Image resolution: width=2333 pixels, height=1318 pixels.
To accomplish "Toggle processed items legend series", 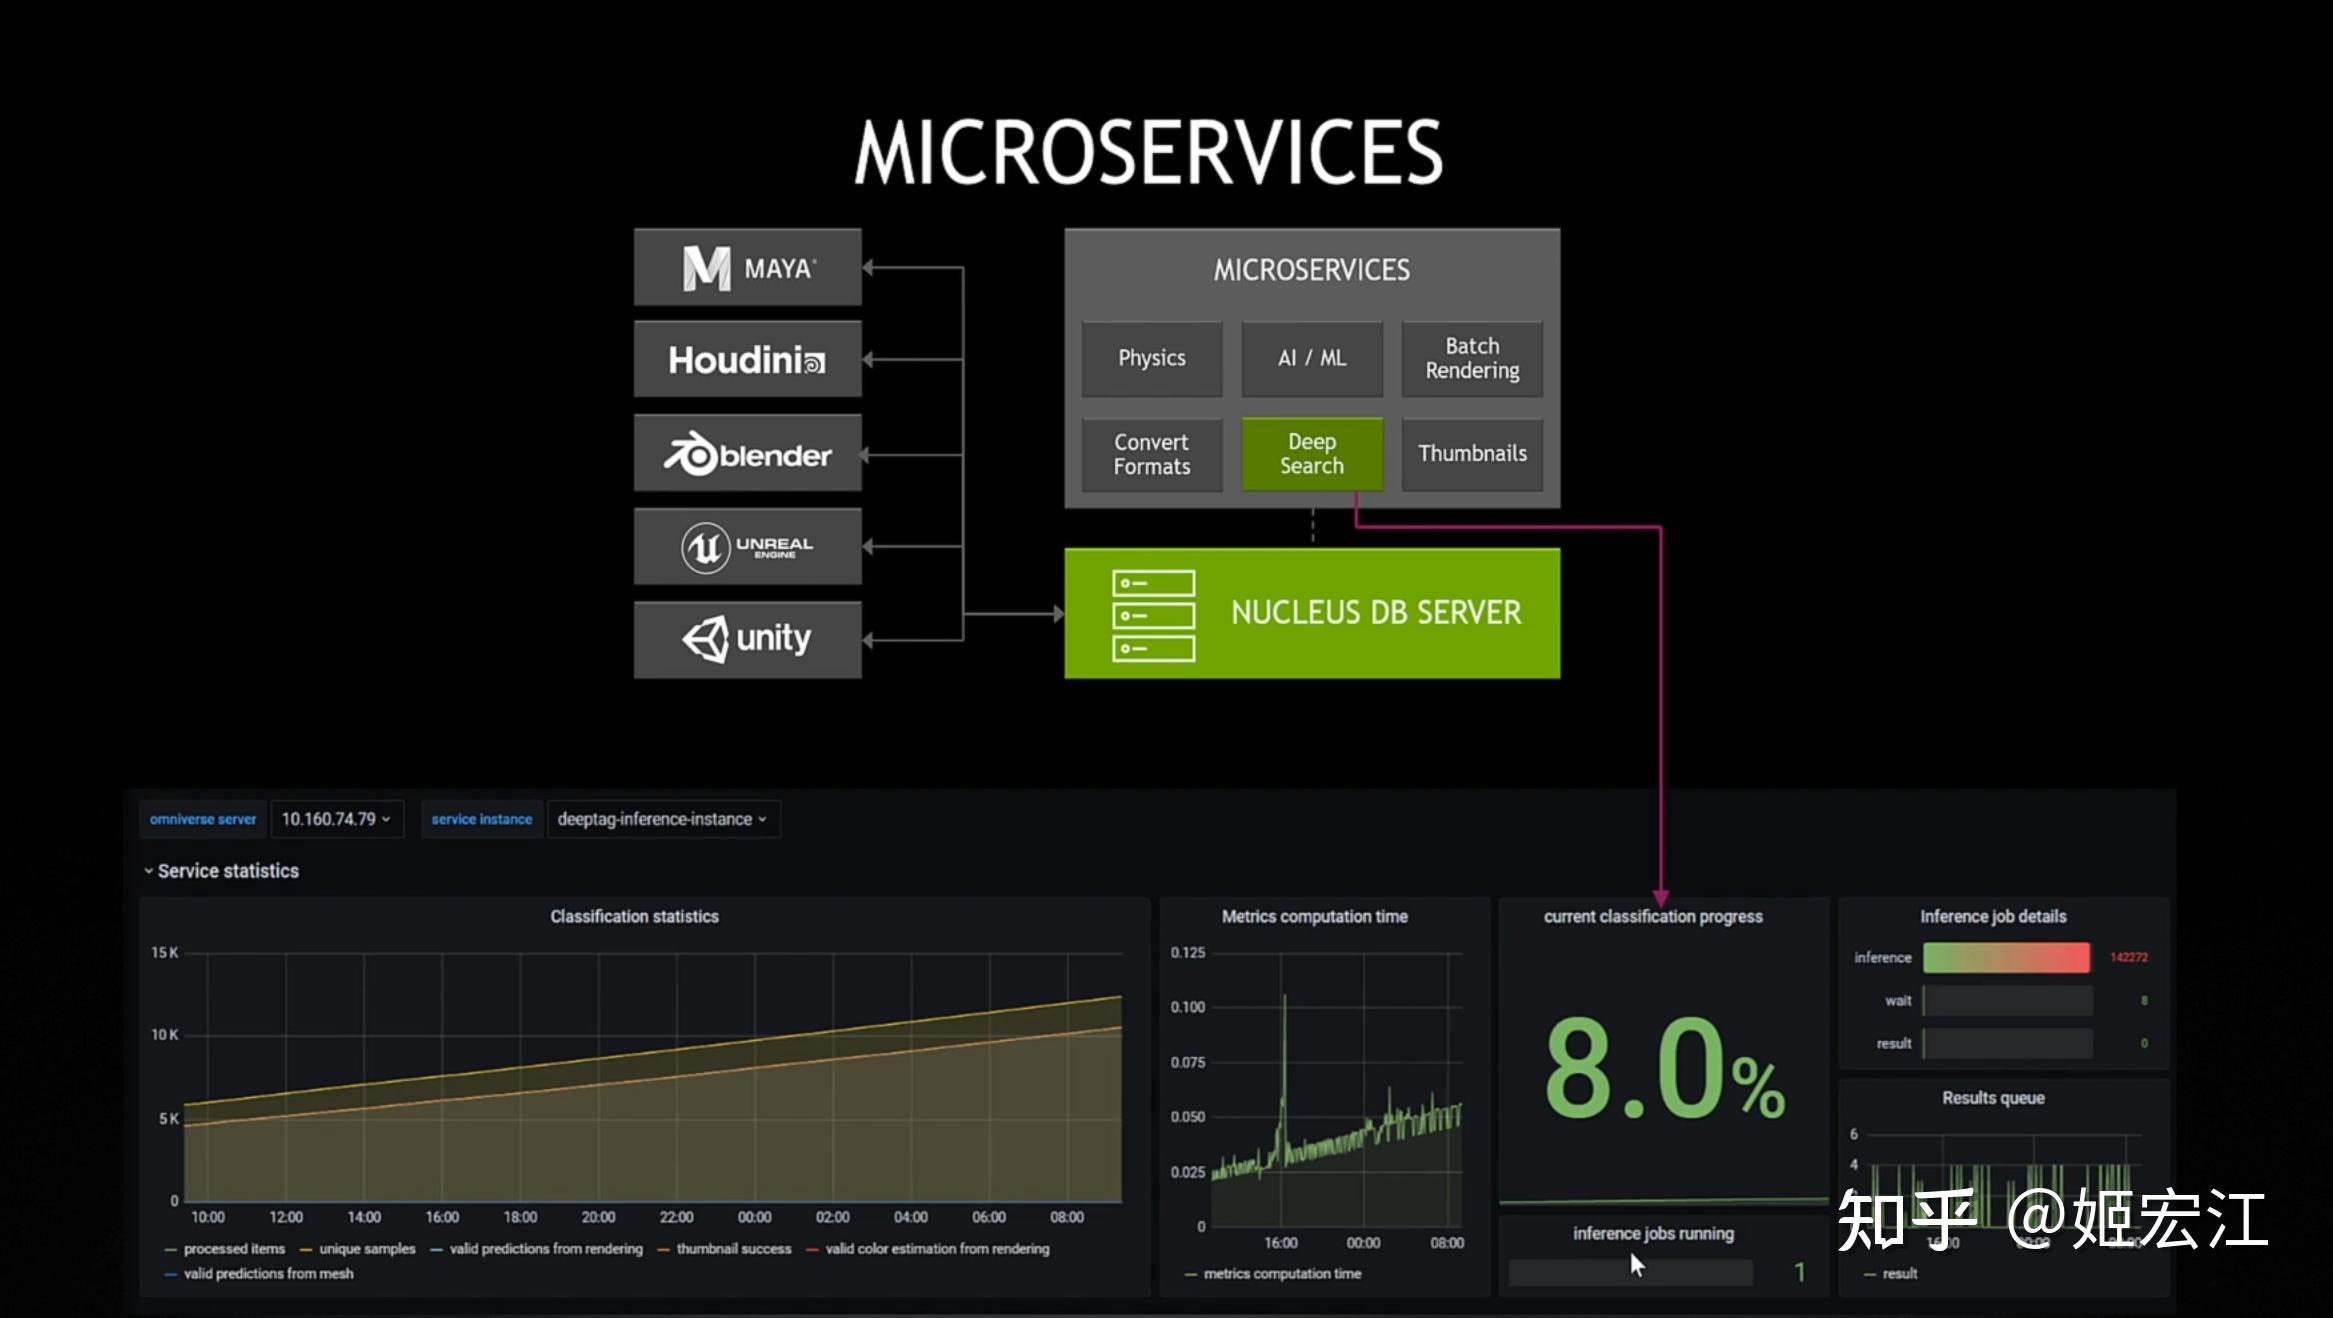I will (233, 1249).
